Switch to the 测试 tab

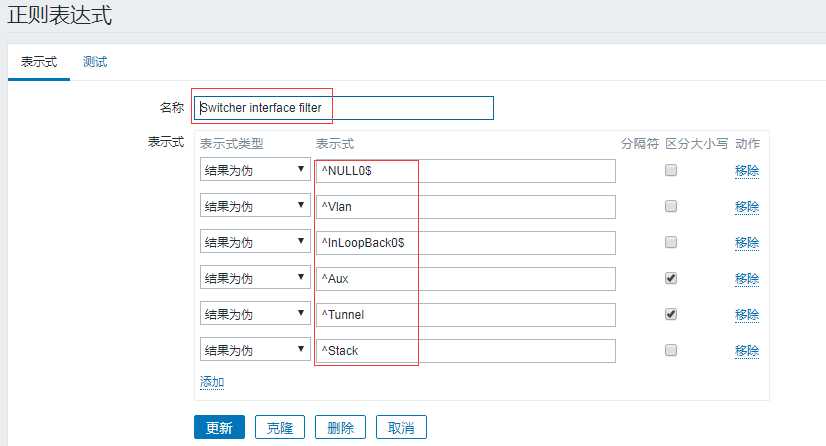(95, 62)
